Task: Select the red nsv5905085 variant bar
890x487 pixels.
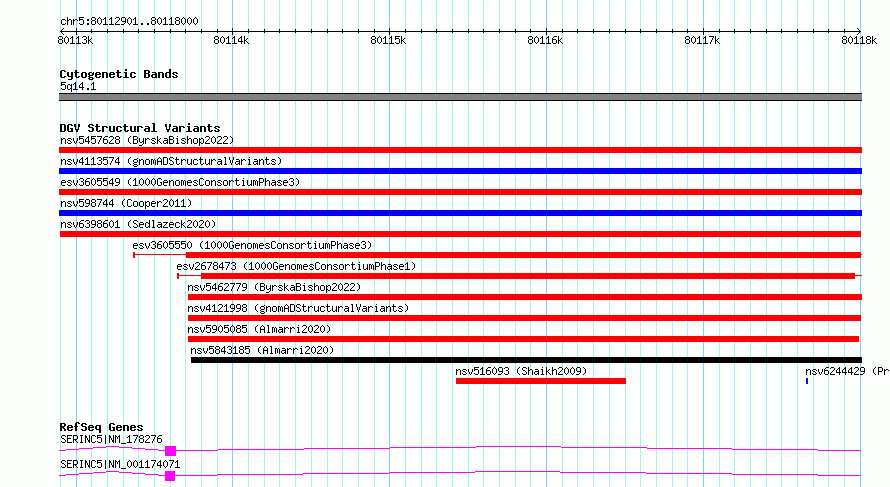Action: (523, 339)
